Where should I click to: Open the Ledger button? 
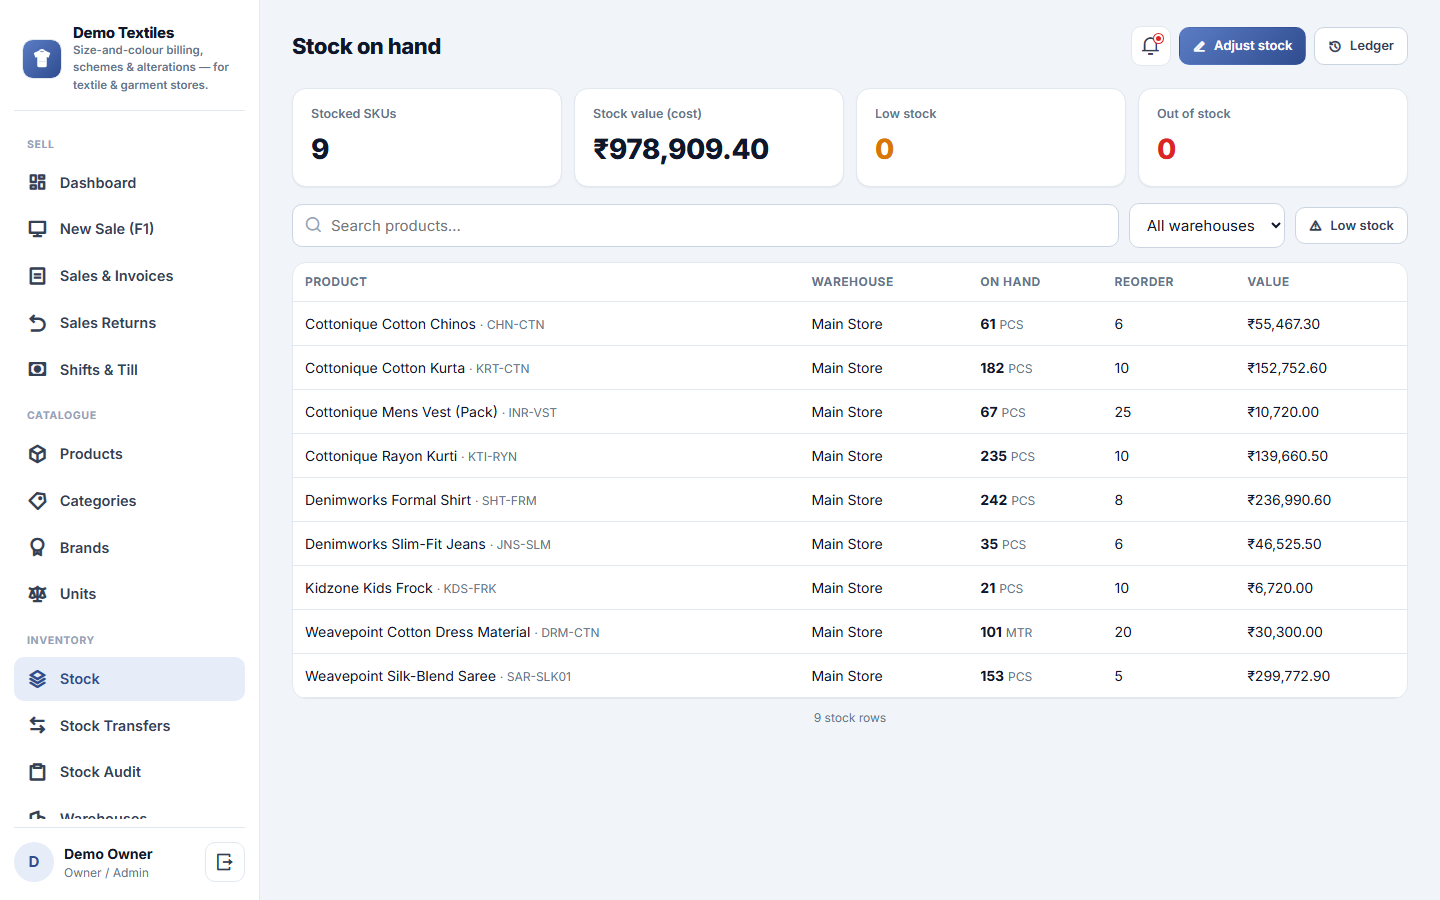1361,46
